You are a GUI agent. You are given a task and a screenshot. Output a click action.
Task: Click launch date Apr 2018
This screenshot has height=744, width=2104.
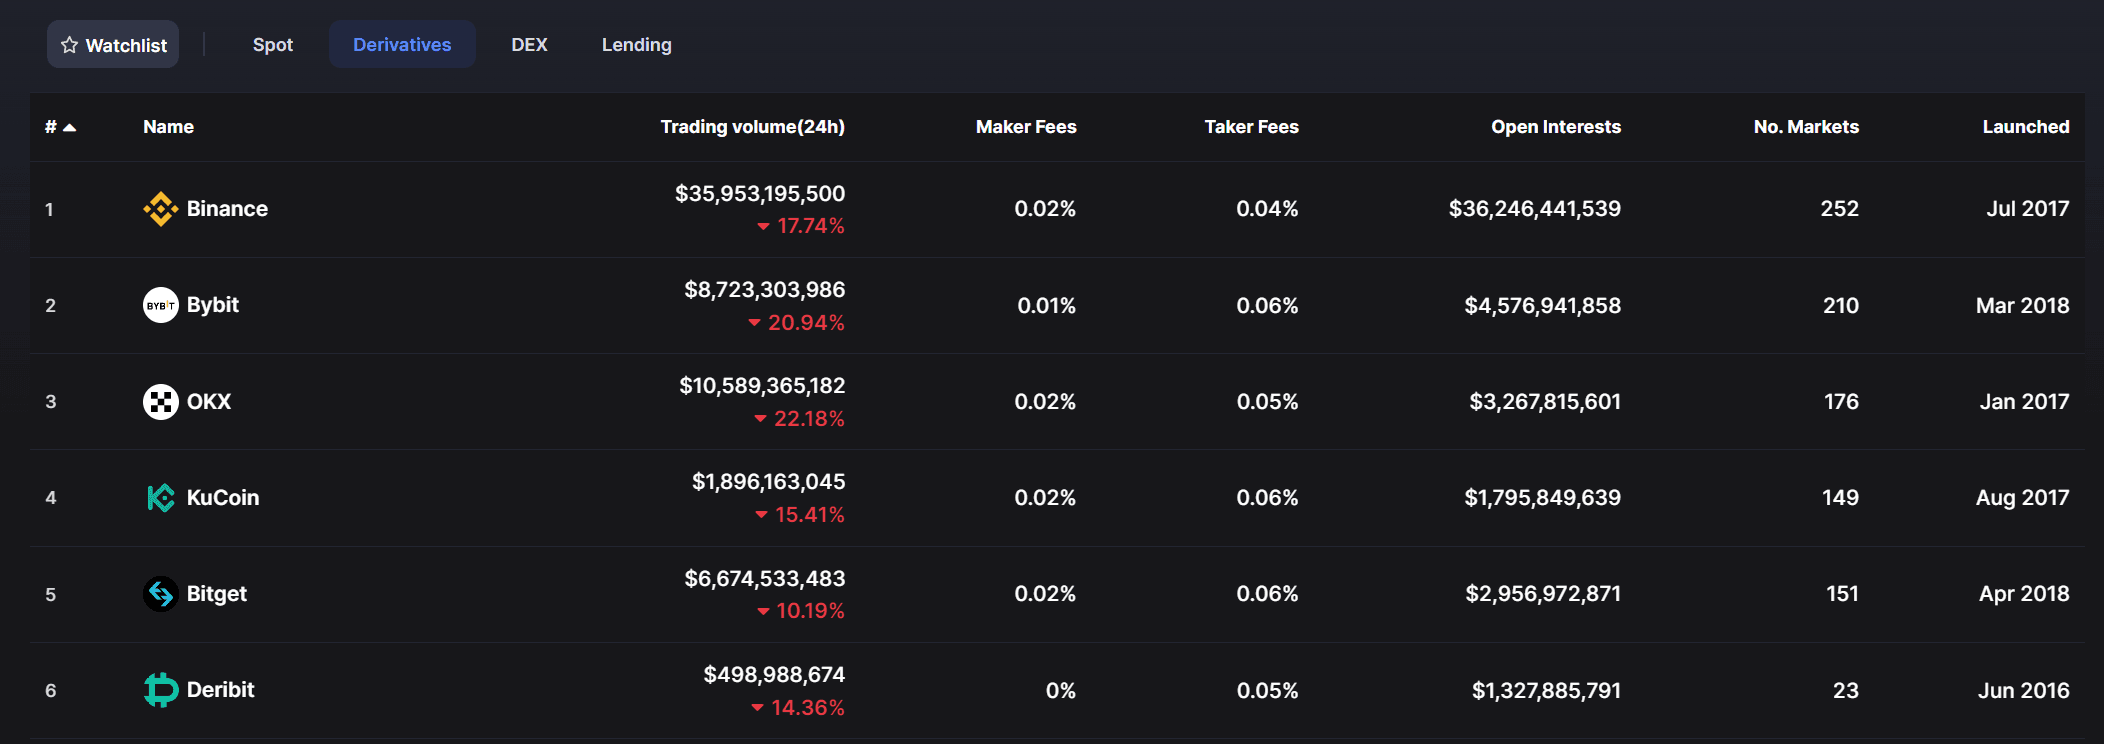click(2025, 594)
